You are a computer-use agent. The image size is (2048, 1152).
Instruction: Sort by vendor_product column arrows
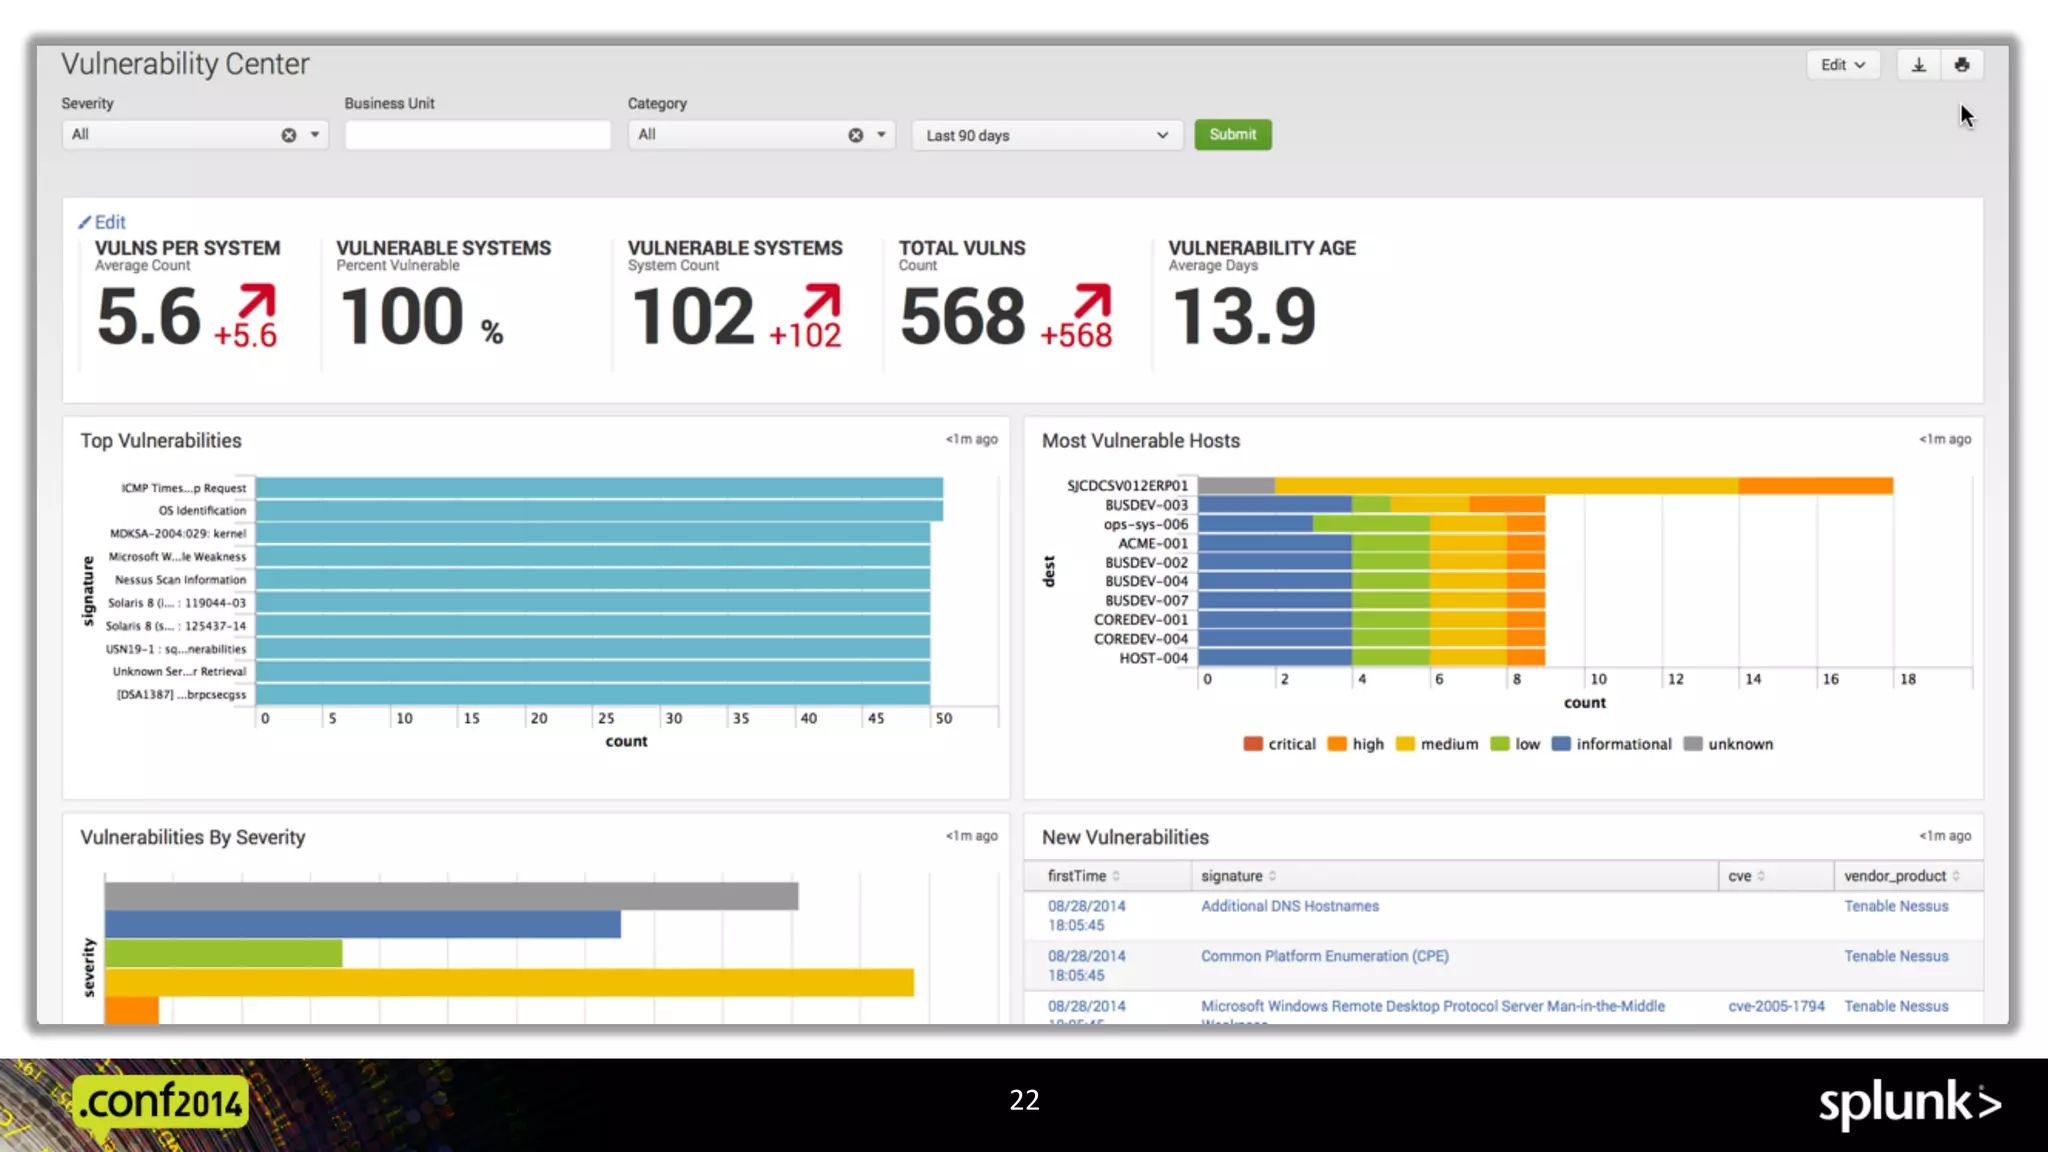(x=1955, y=876)
